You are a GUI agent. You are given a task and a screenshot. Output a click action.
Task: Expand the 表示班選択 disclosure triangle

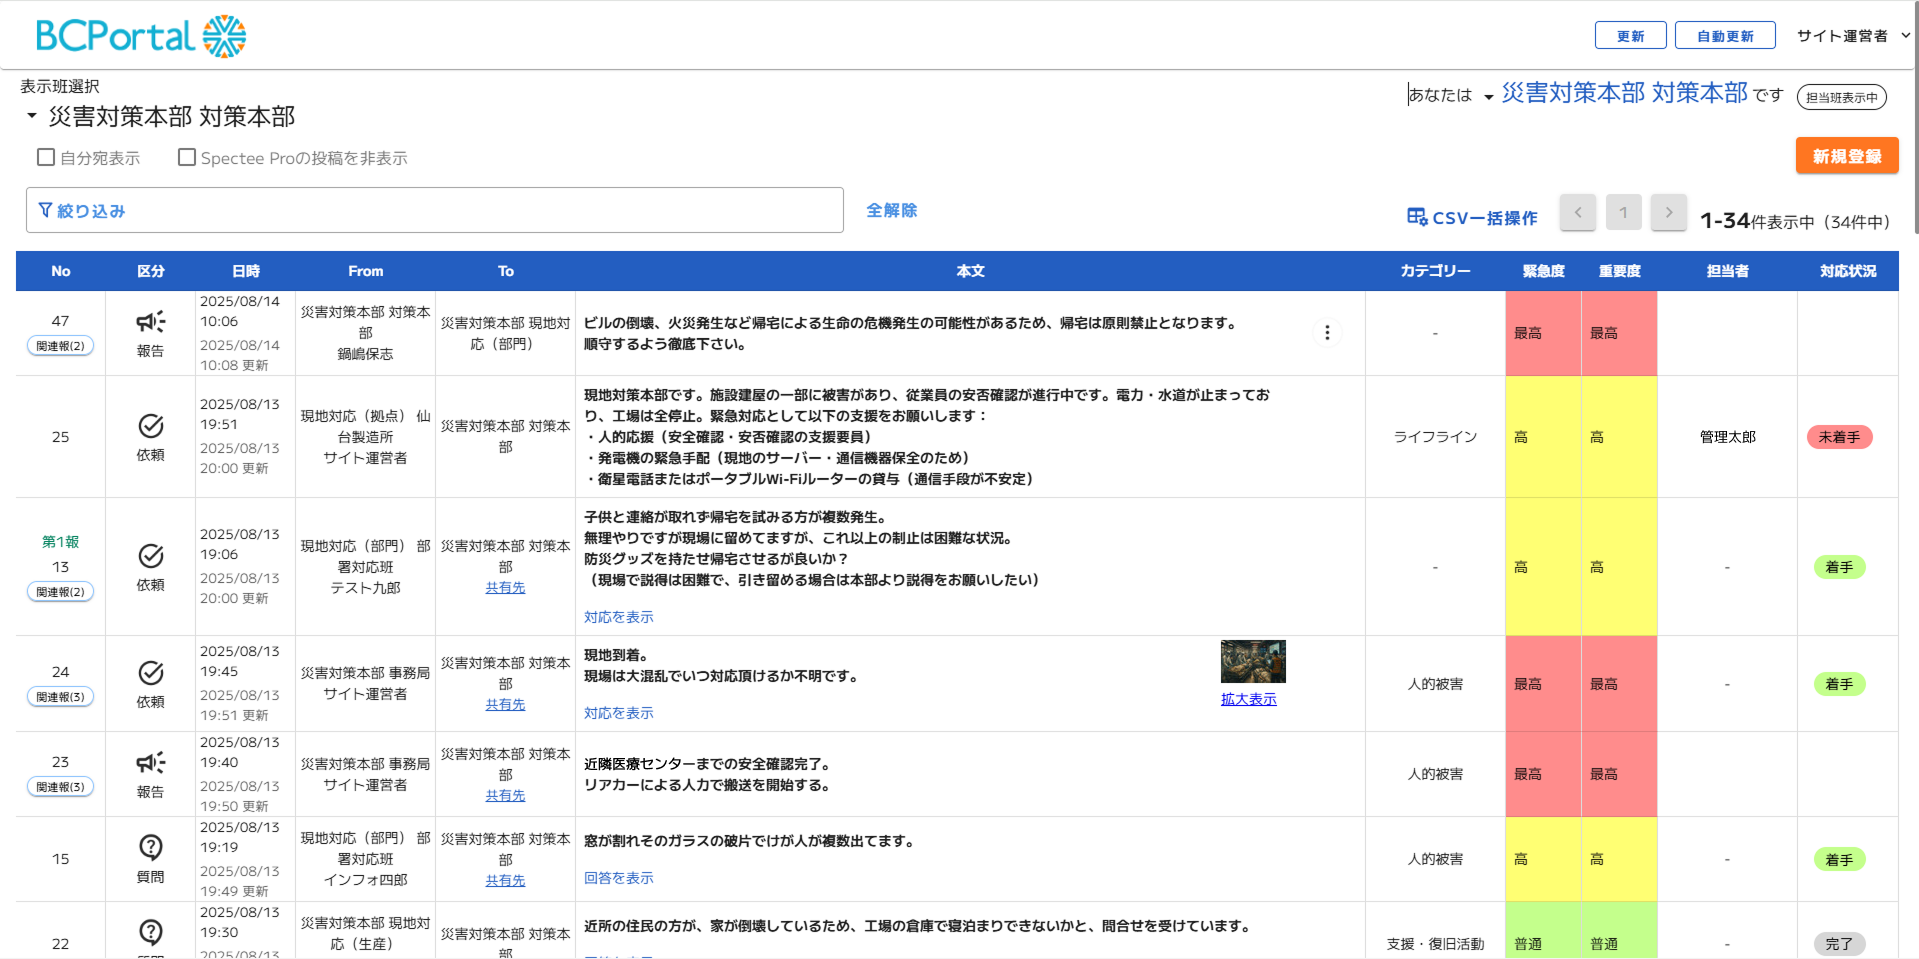tap(30, 115)
